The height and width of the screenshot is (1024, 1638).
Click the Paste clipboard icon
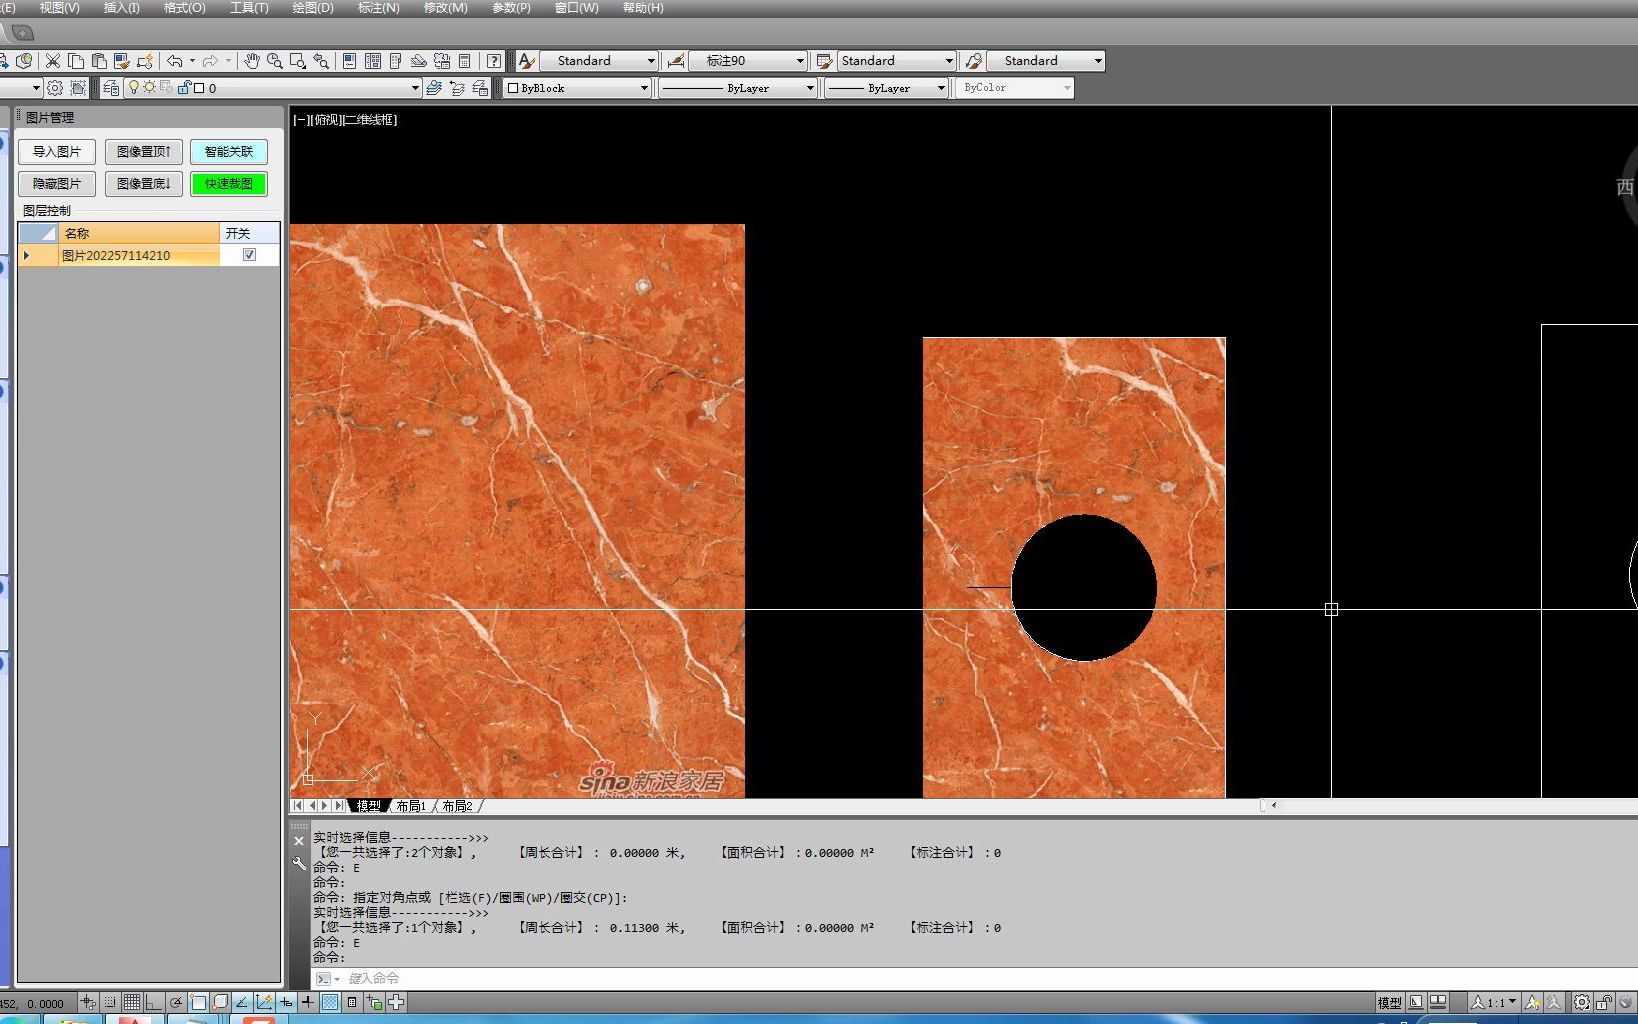[x=99, y=61]
